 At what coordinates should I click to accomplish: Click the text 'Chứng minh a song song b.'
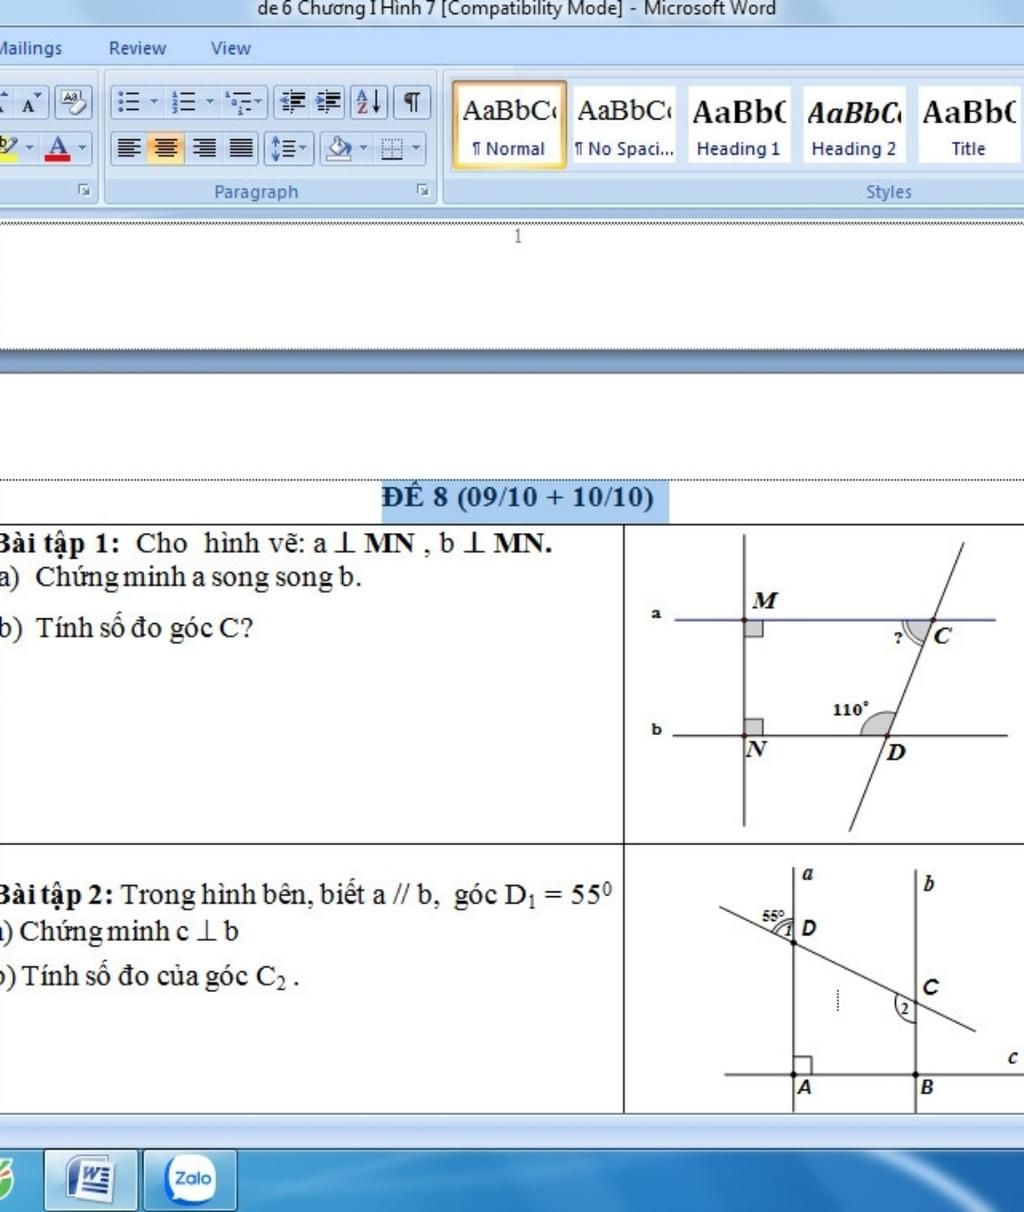pyautogui.click(x=198, y=577)
